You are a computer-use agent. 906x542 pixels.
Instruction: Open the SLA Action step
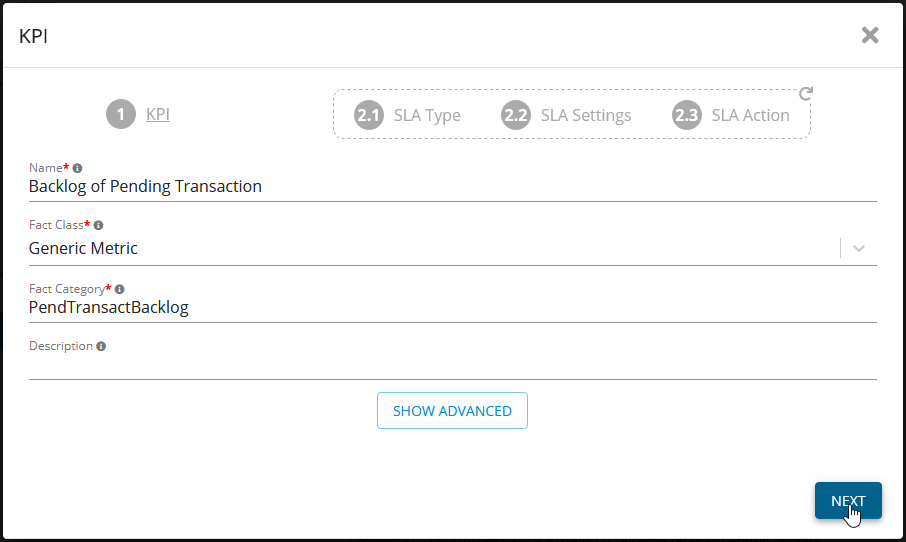(750, 115)
